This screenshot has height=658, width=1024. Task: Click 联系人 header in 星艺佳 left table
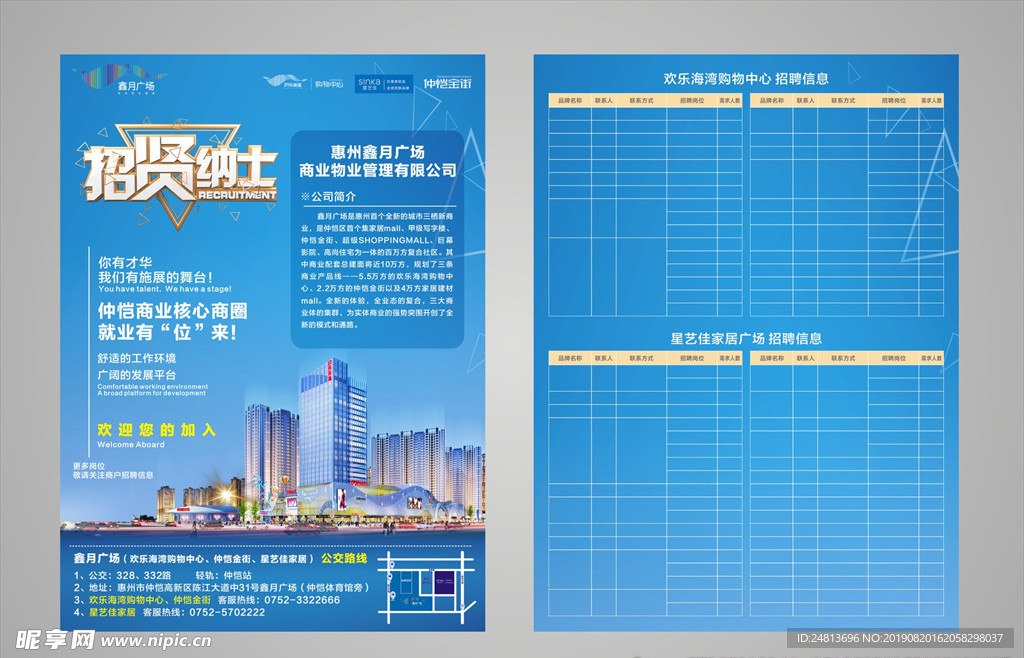point(604,358)
